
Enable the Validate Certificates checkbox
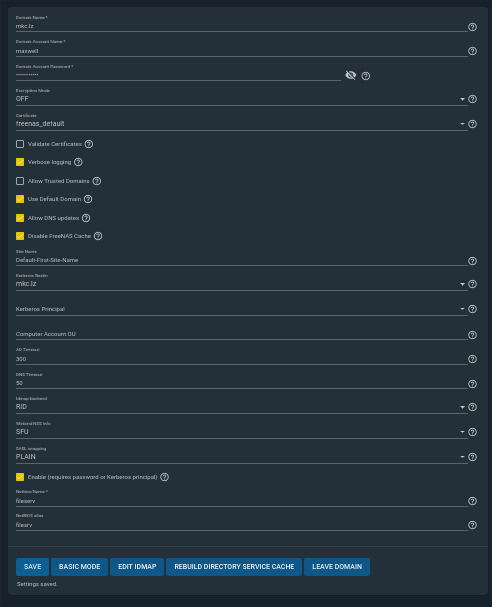pyautogui.click(x=20, y=144)
